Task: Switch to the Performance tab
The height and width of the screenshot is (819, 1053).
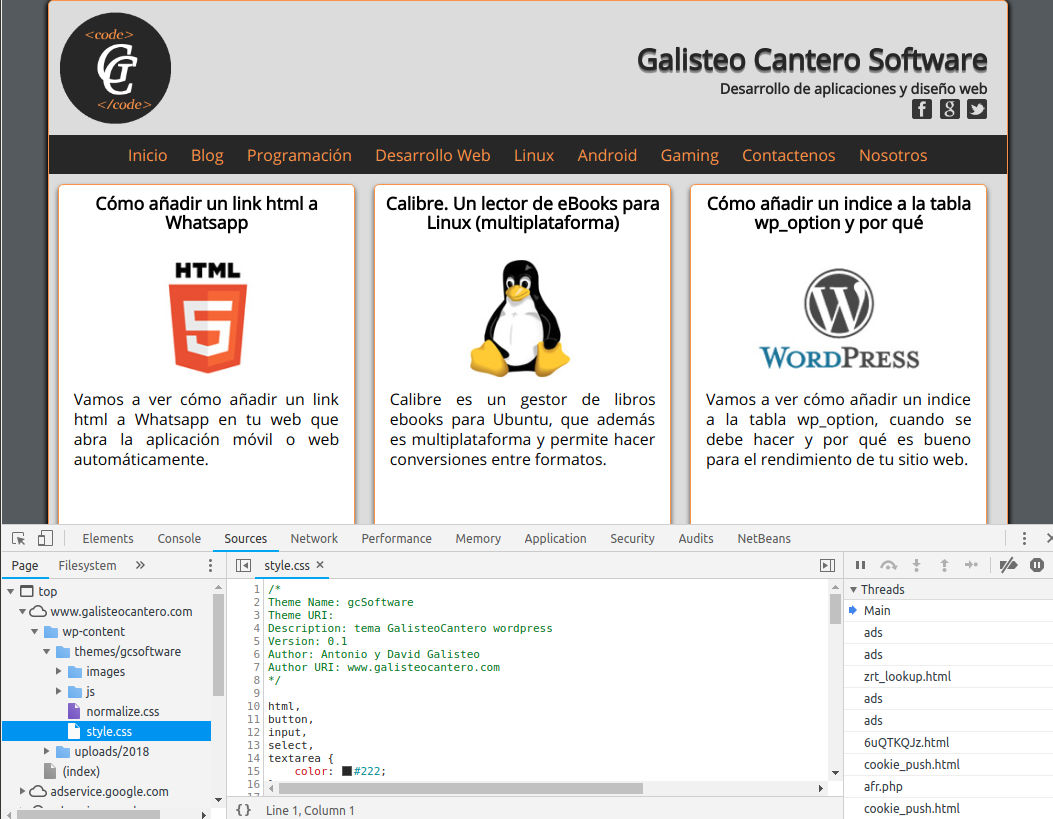Action: coord(396,538)
